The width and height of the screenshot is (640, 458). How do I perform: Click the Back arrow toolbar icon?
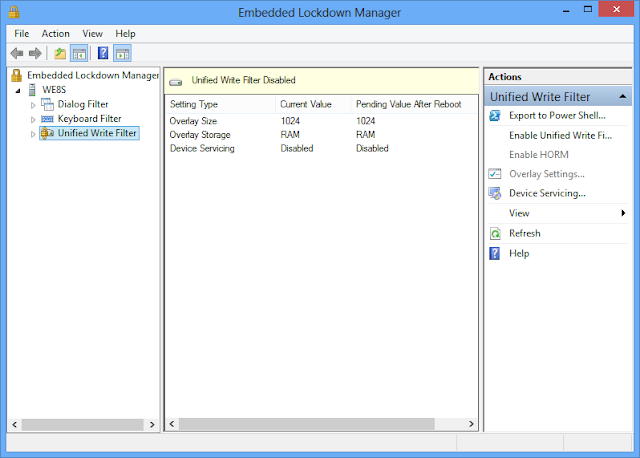(17, 53)
